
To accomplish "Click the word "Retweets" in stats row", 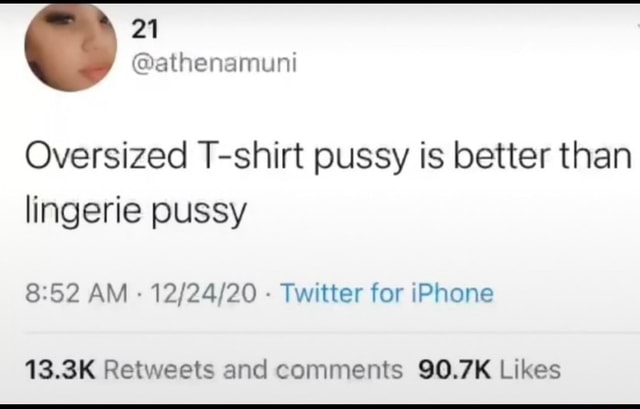I will [159, 370].
